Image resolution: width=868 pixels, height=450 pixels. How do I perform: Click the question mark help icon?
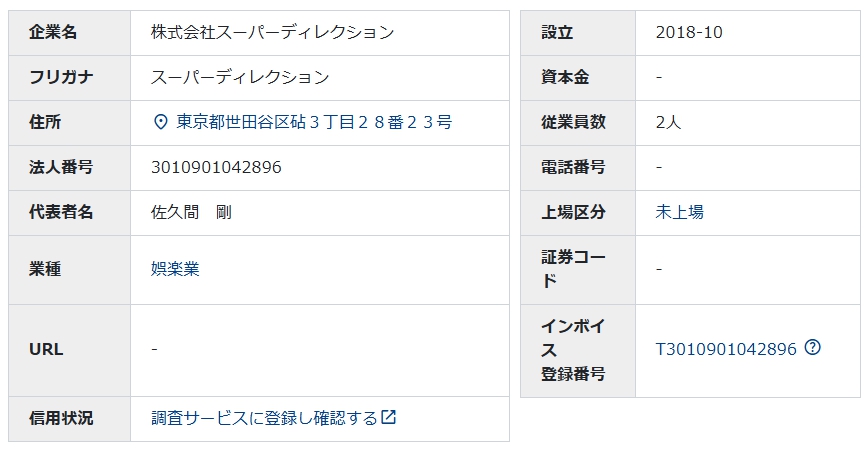pos(812,347)
